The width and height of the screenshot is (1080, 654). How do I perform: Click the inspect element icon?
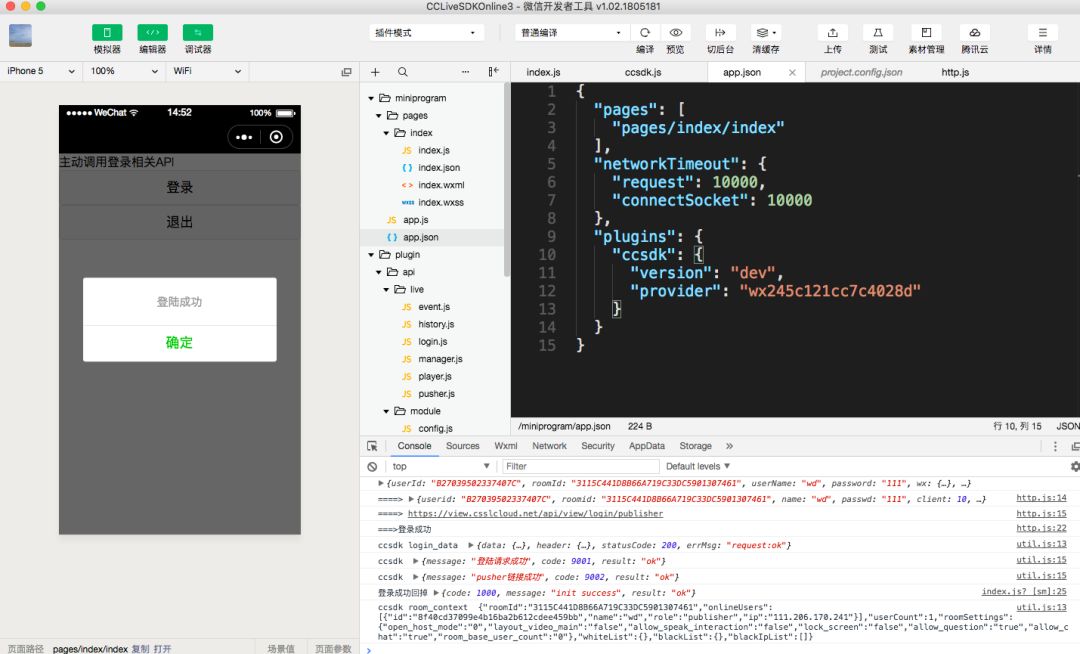click(372, 446)
